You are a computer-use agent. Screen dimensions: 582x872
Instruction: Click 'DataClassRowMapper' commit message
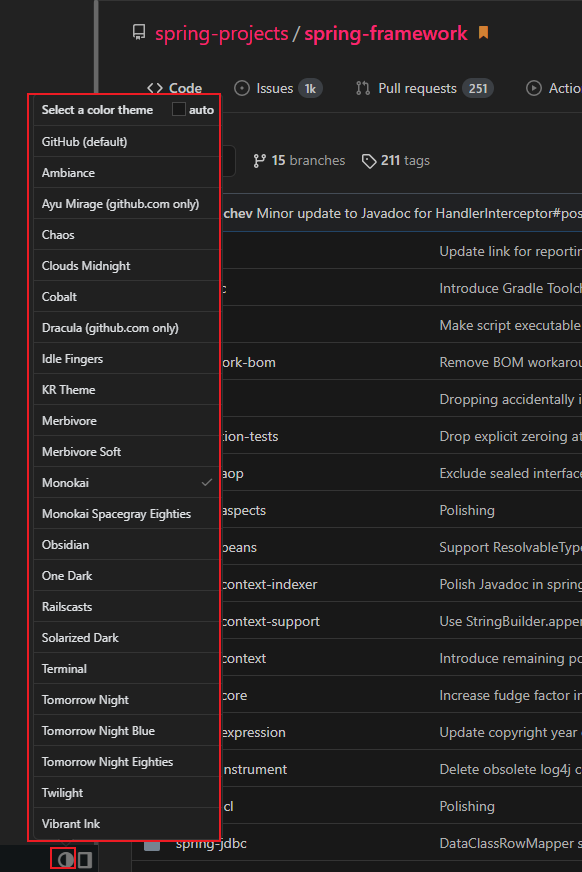pos(510,844)
